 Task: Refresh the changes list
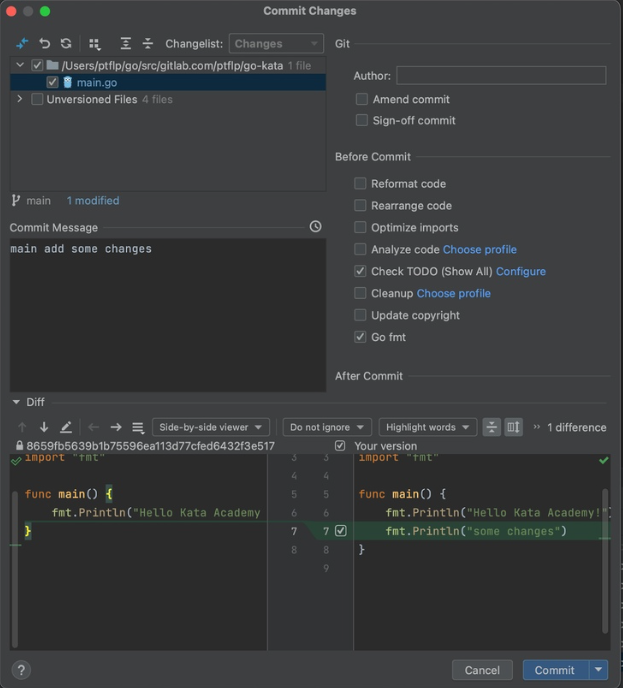point(66,44)
